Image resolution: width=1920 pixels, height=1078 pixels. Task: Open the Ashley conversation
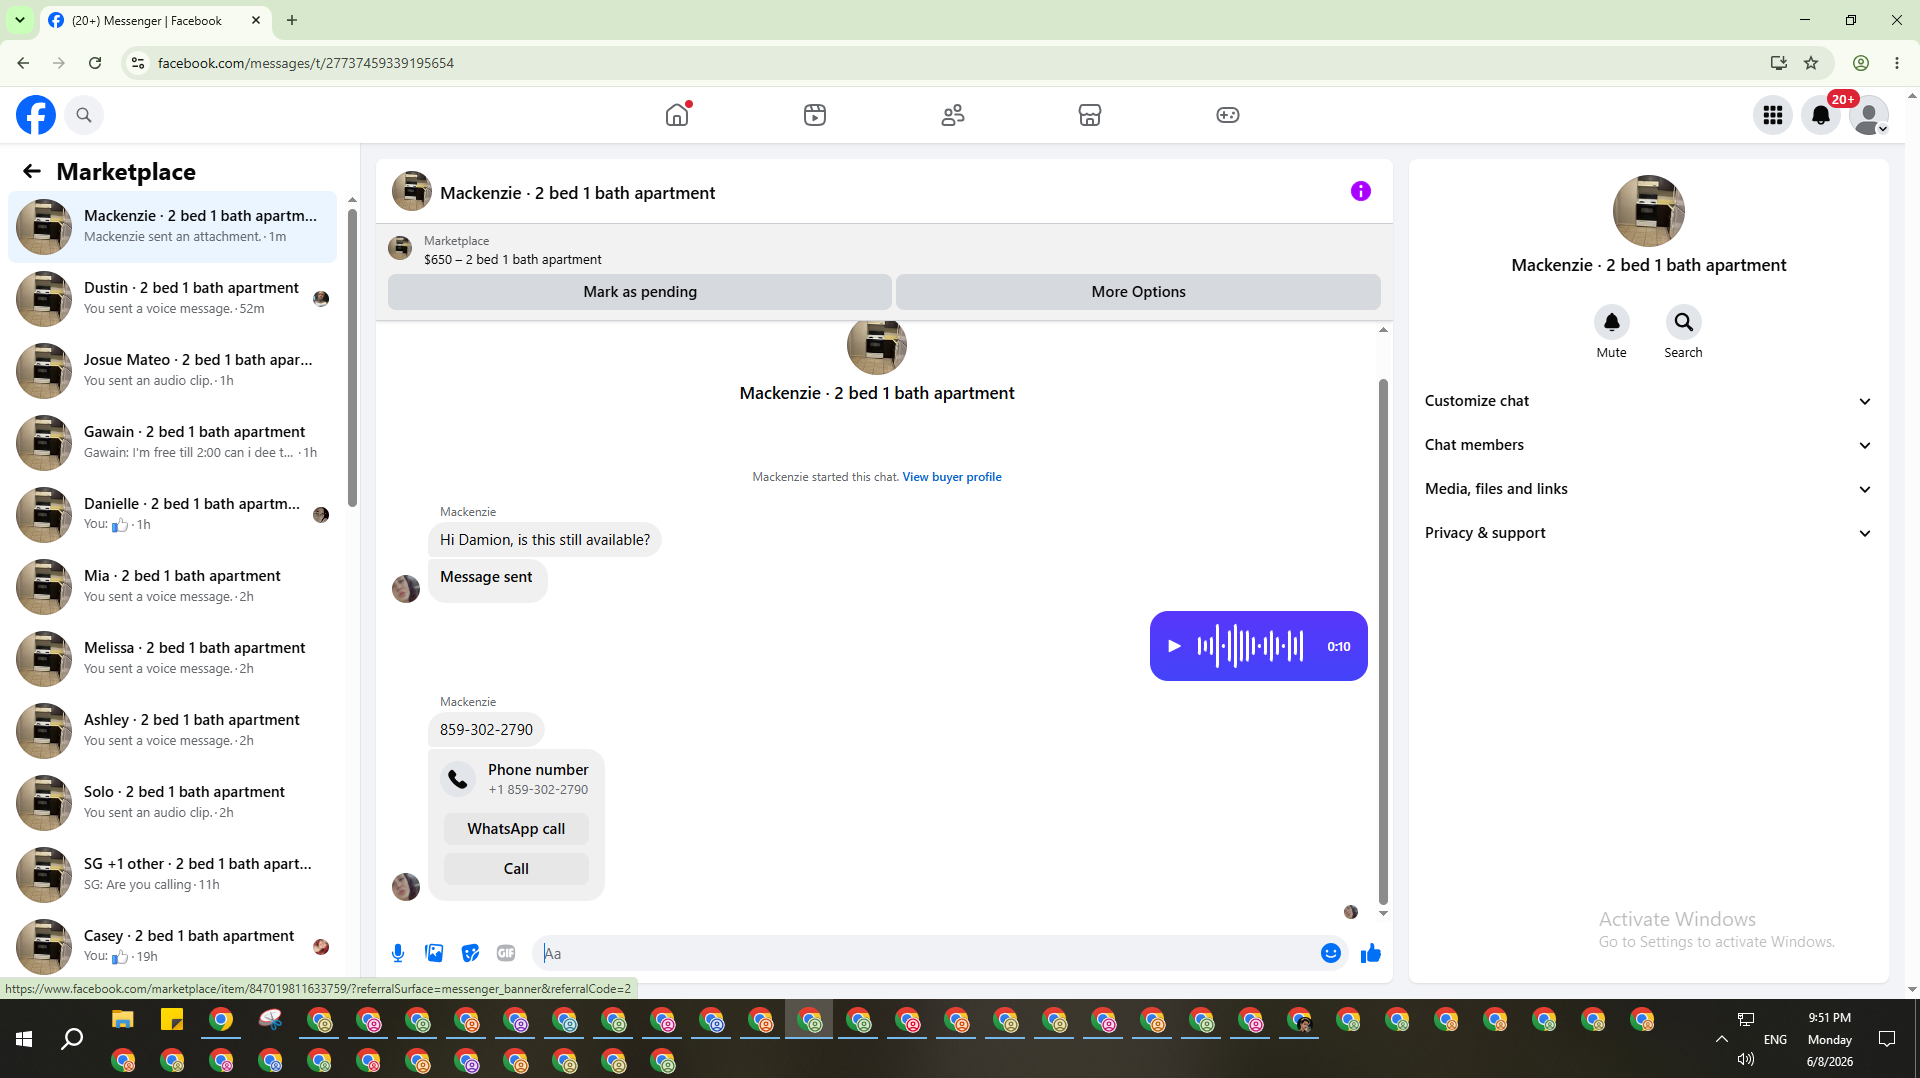[x=173, y=730]
